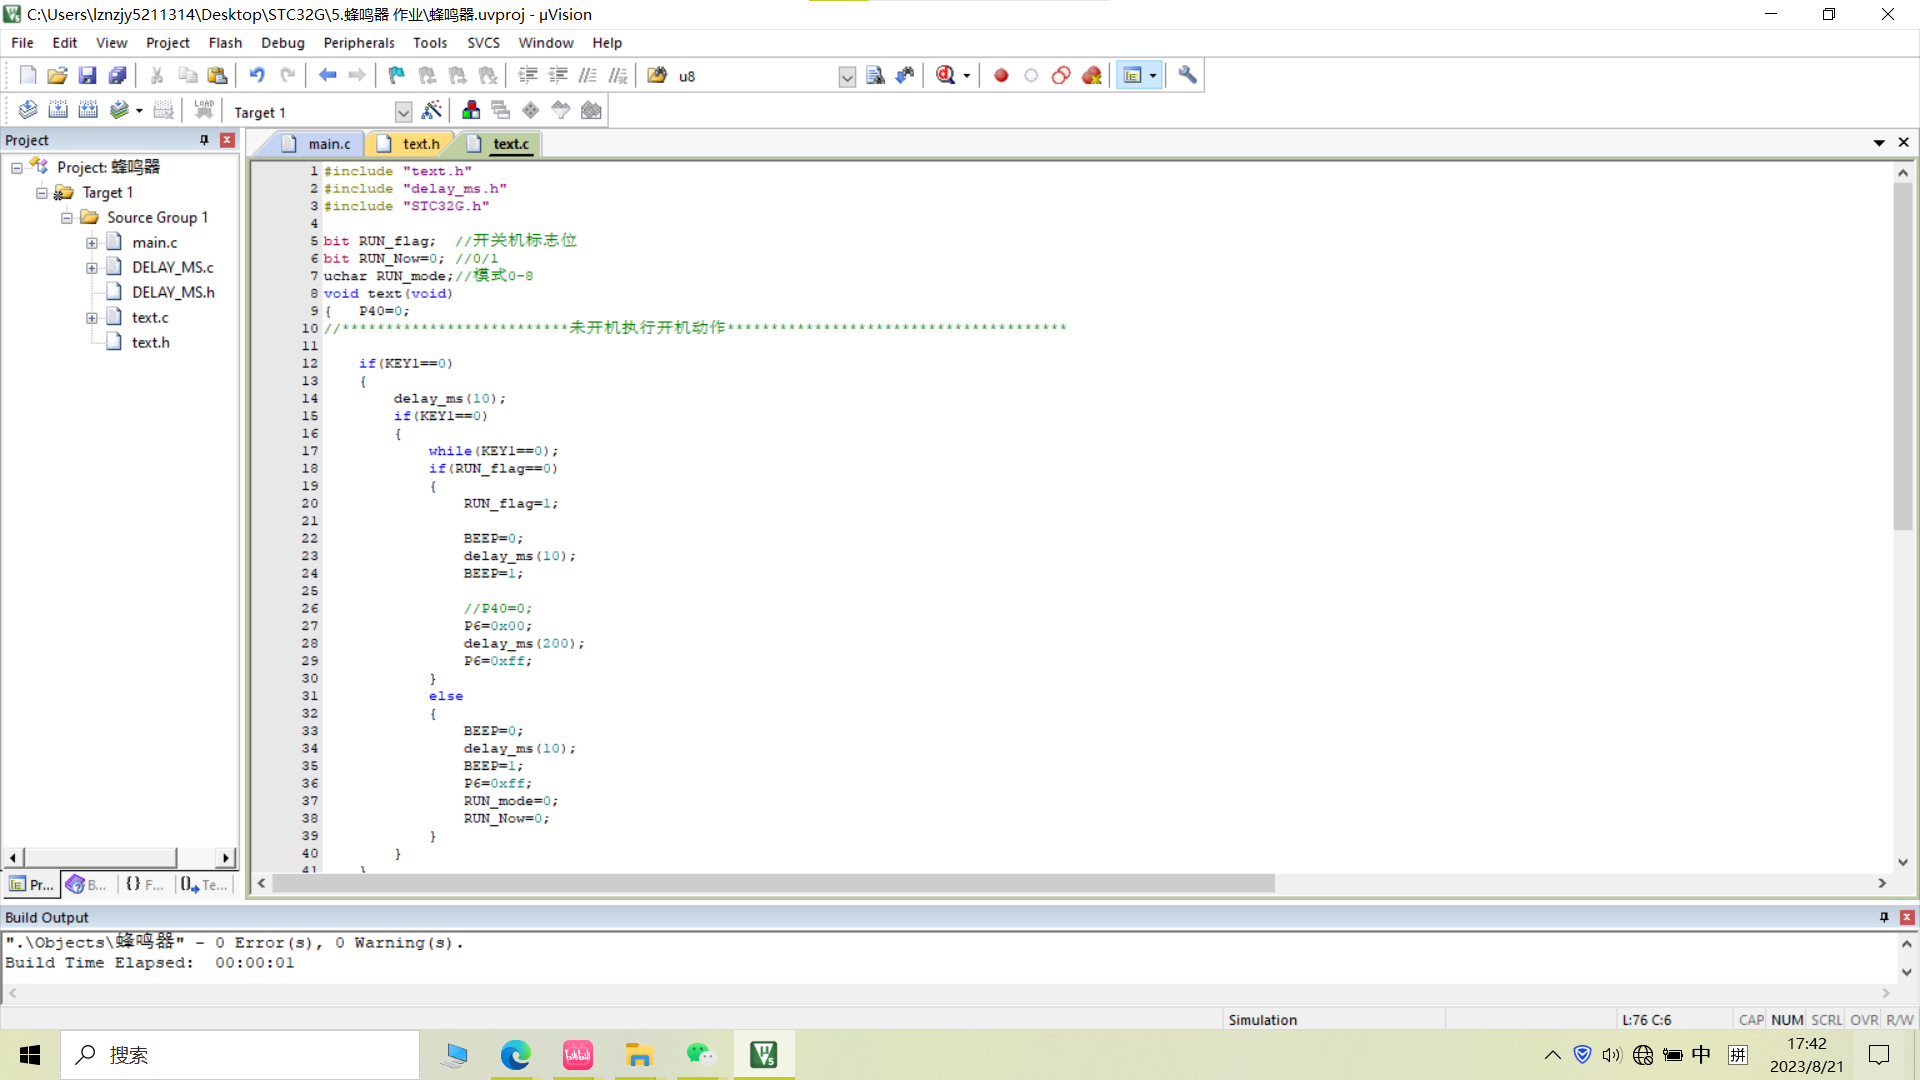
Task: Collapse the Project: 蜂鸣器 tree node
Action: tap(17, 168)
